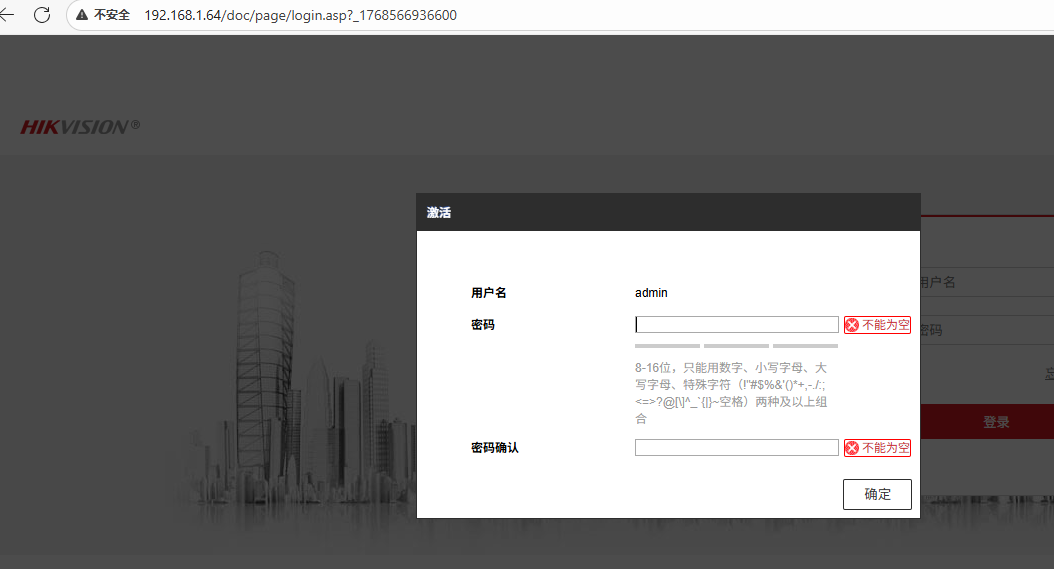Click the last password strength bar segment
Viewport: 1054px width, 569px height.
pyautogui.click(x=805, y=345)
